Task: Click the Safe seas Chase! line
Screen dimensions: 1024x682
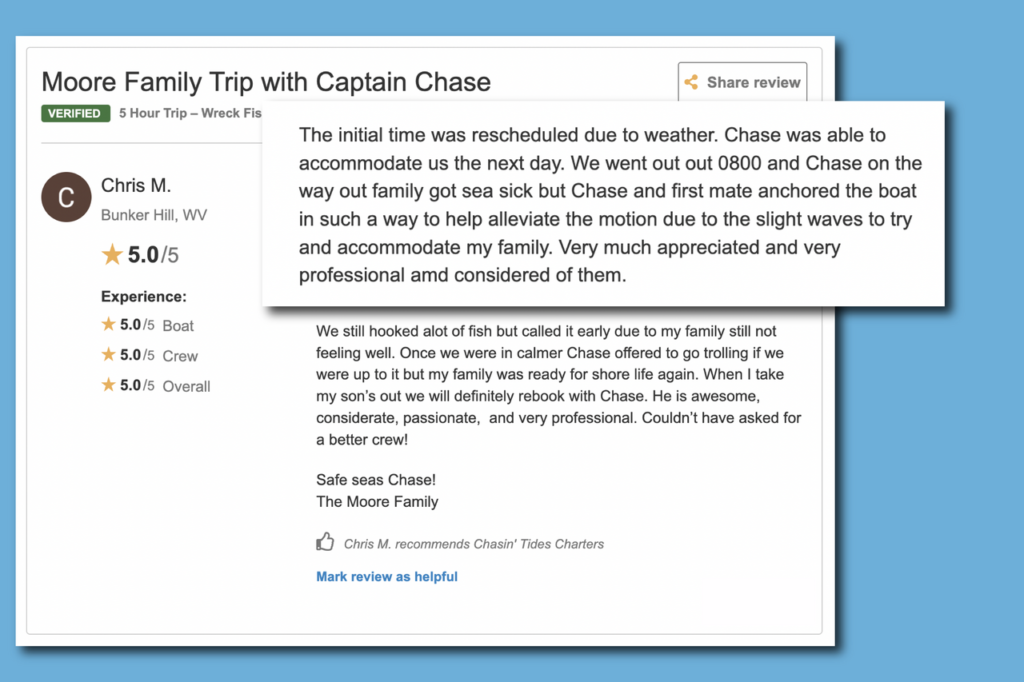Action: (376, 480)
